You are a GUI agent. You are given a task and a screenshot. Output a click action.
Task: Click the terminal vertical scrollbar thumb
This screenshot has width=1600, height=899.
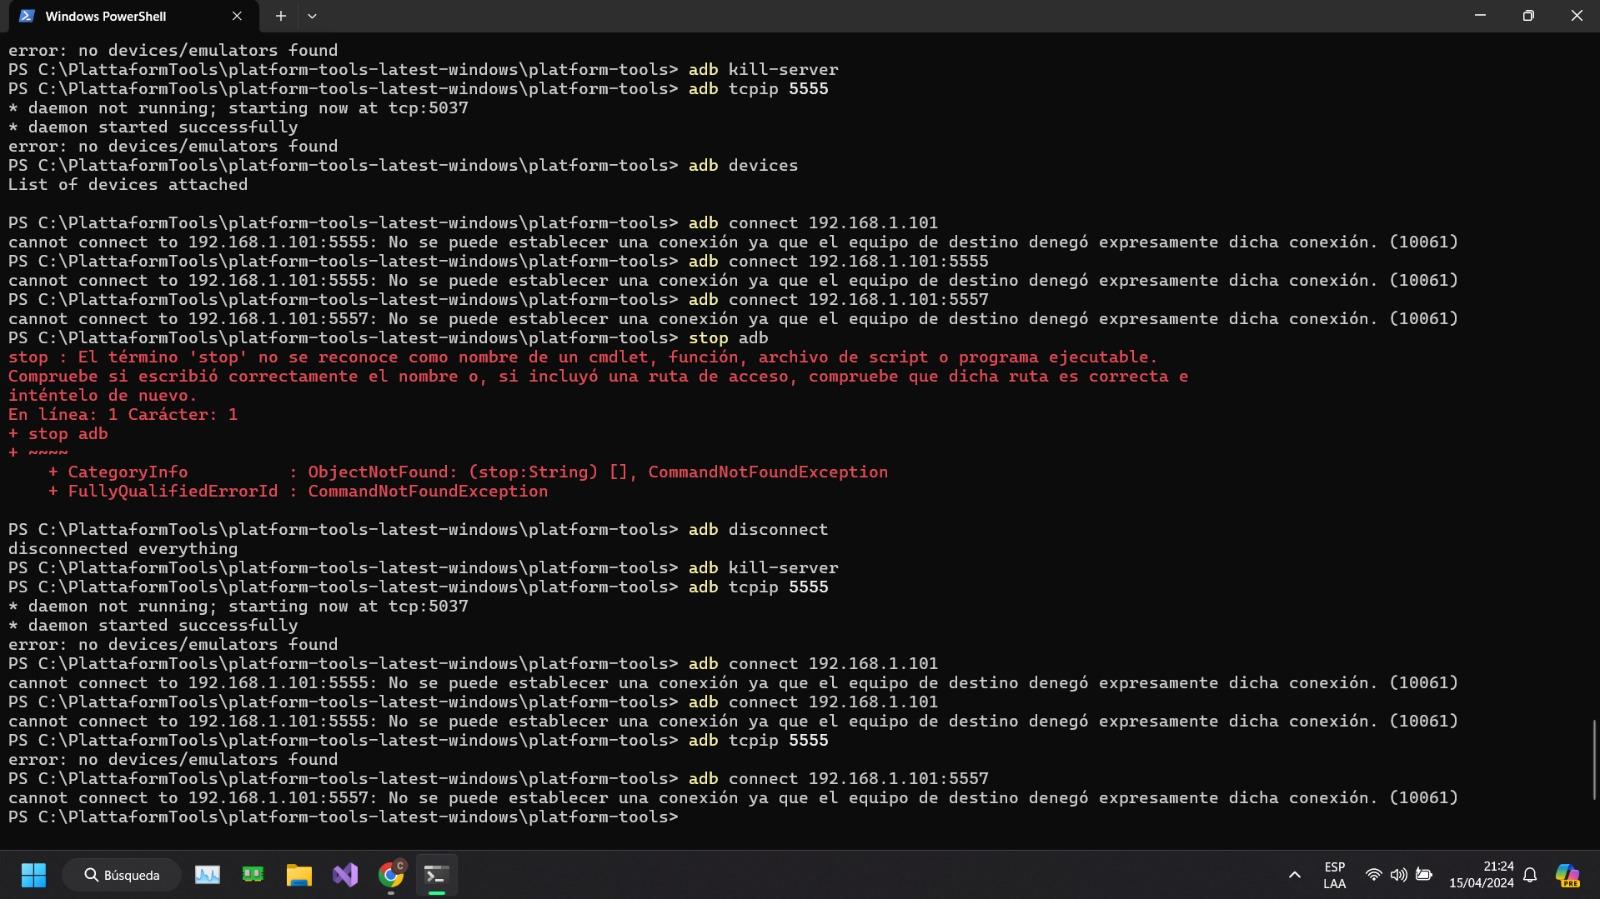pos(1594,759)
